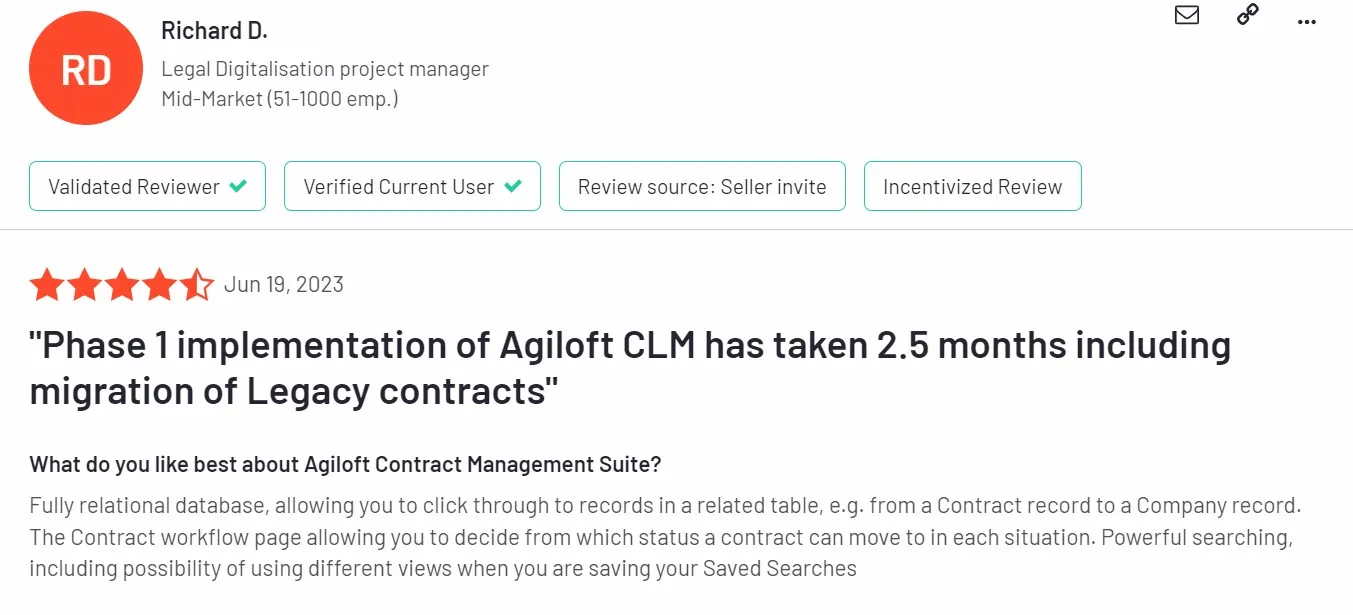
Task: Click the Jun 19, 2023 review date
Action: tap(284, 284)
